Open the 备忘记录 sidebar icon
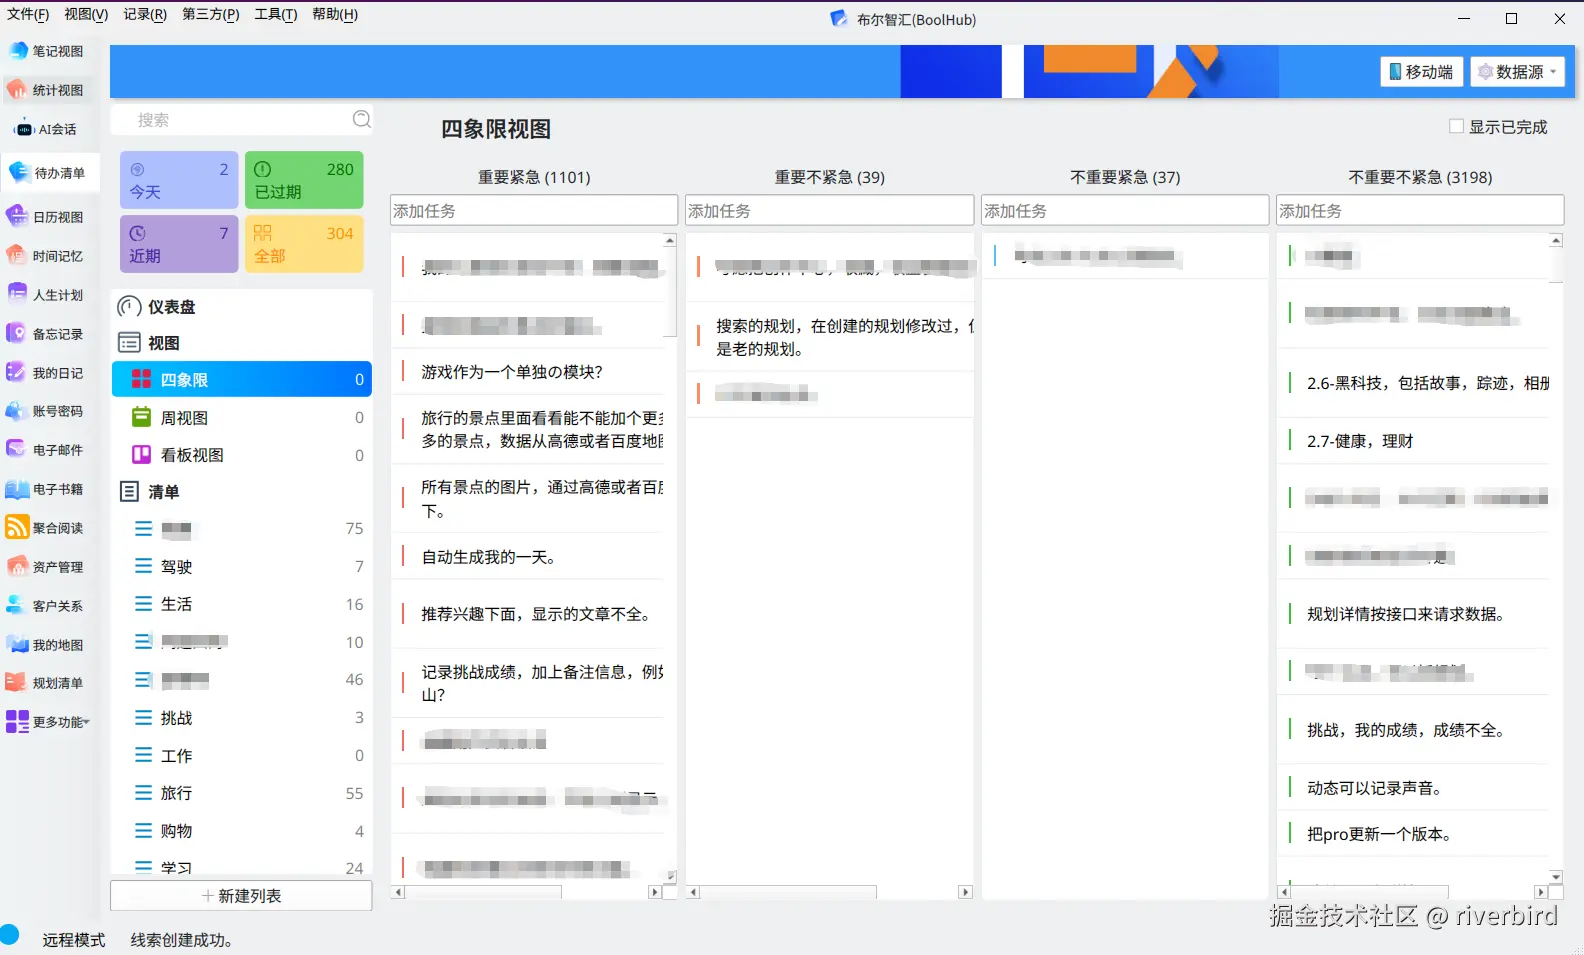This screenshot has height=955, width=1584. [18, 334]
